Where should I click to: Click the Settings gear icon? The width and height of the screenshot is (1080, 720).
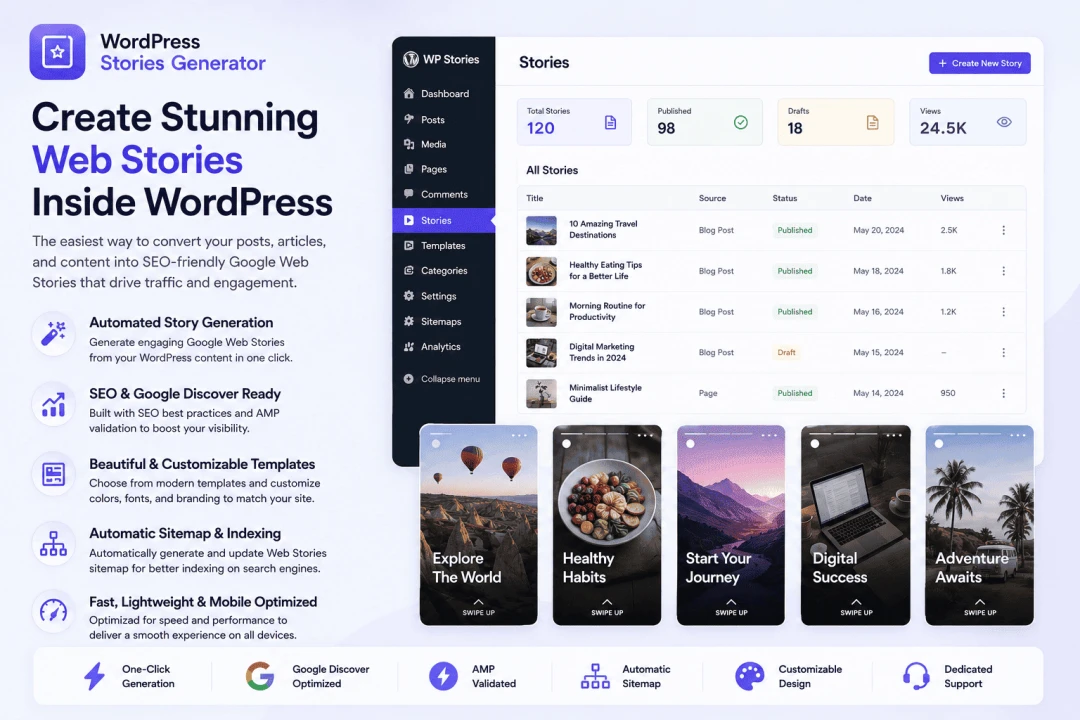pyautogui.click(x=408, y=296)
